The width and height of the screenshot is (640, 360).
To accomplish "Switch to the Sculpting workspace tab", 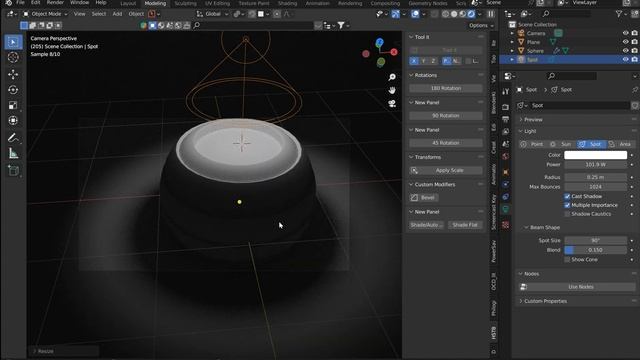I will pyautogui.click(x=185, y=3).
